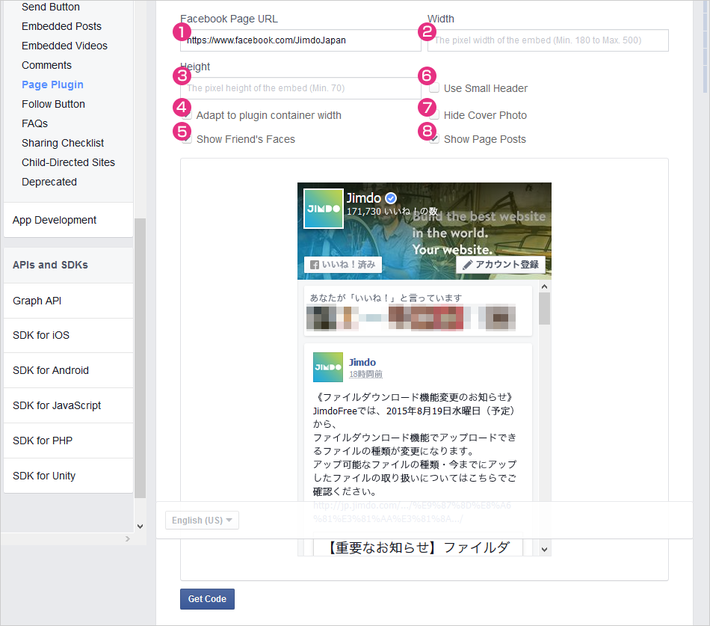This screenshot has width=710, height=626.
Task: Click the preview scrollbar's down arrow
Action: 544,549
